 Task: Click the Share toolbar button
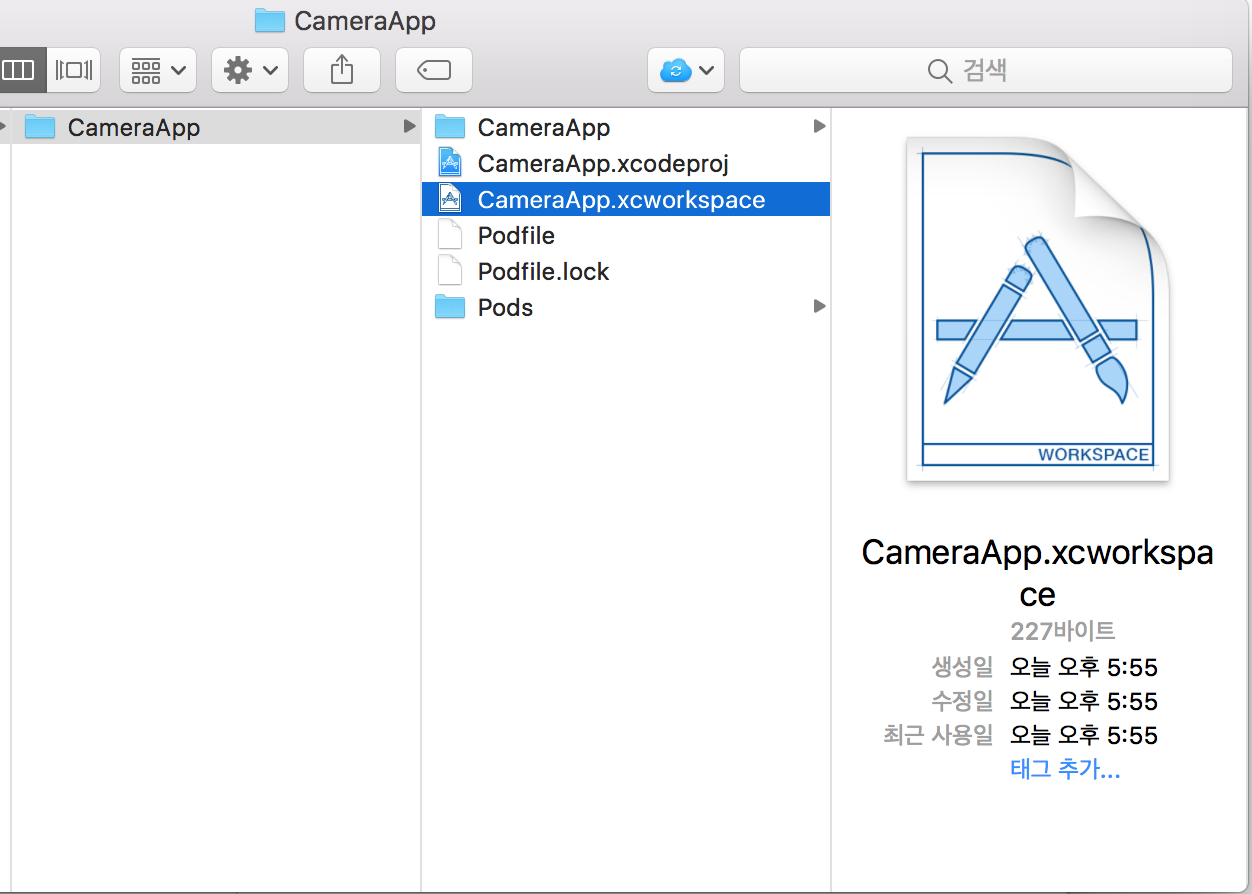click(342, 70)
